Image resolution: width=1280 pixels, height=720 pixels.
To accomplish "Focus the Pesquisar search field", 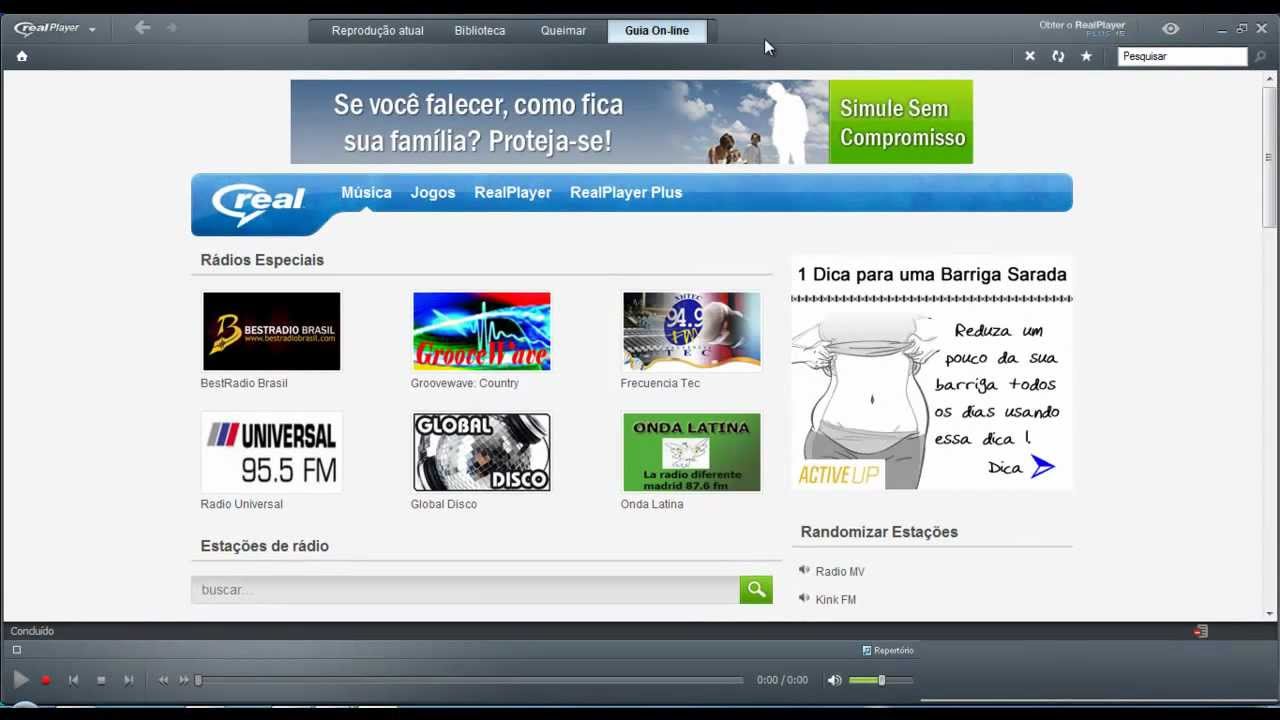I will [x=1182, y=56].
